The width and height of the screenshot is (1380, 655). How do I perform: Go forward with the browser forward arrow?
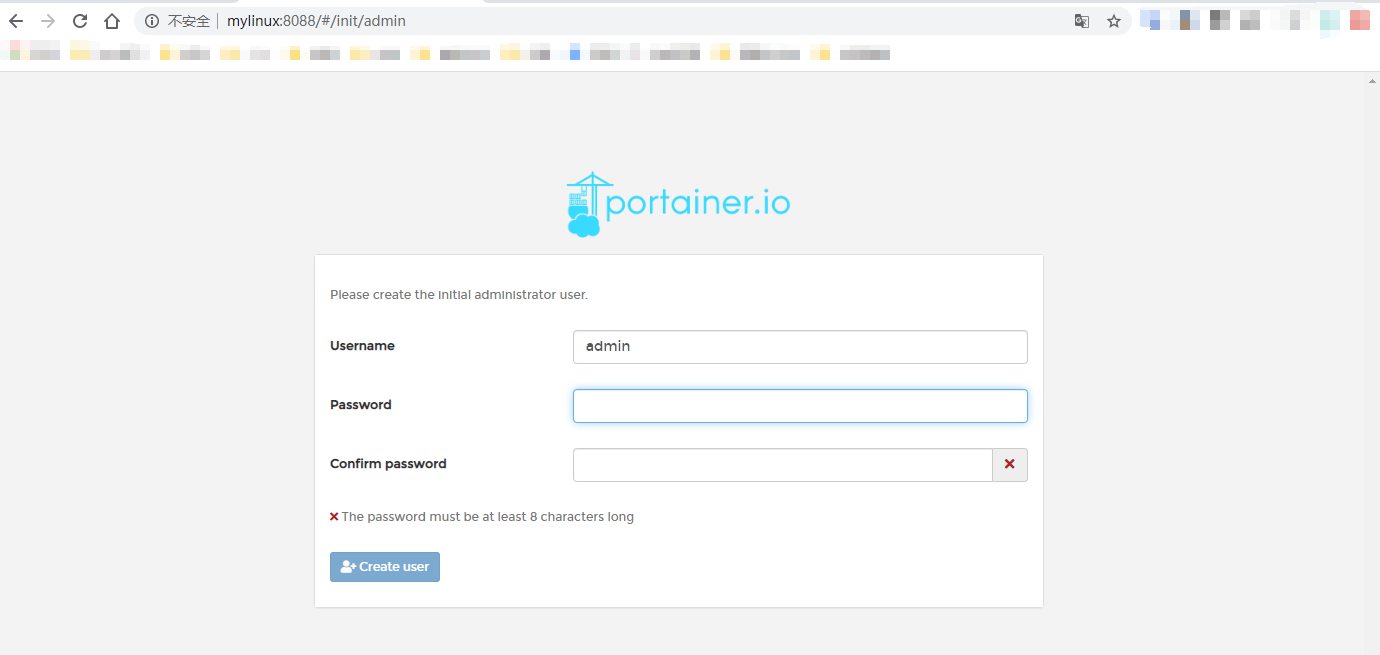click(x=48, y=21)
